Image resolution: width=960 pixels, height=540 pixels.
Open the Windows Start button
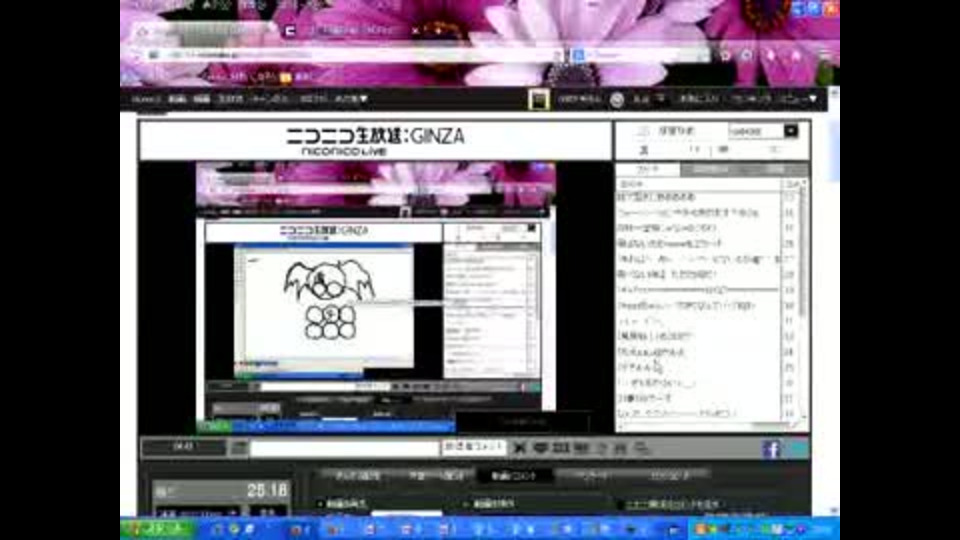tap(157, 530)
